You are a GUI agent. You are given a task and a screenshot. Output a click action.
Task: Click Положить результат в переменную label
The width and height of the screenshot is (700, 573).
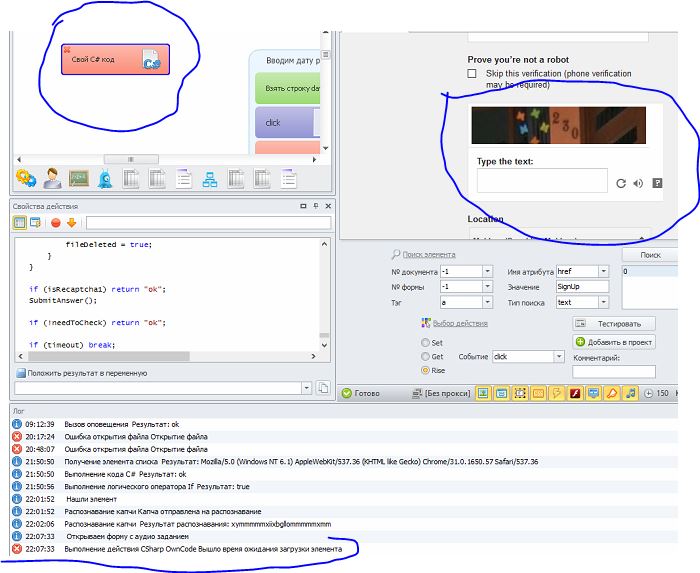87,373
